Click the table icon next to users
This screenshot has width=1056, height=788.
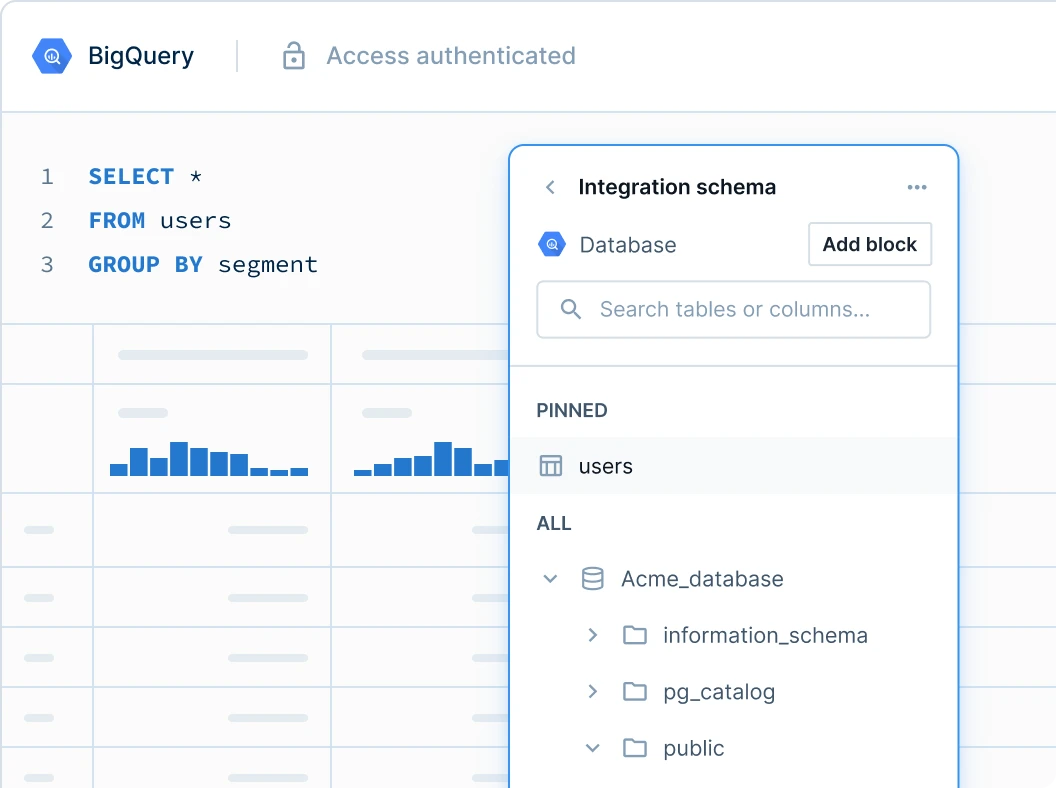[551, 466]
